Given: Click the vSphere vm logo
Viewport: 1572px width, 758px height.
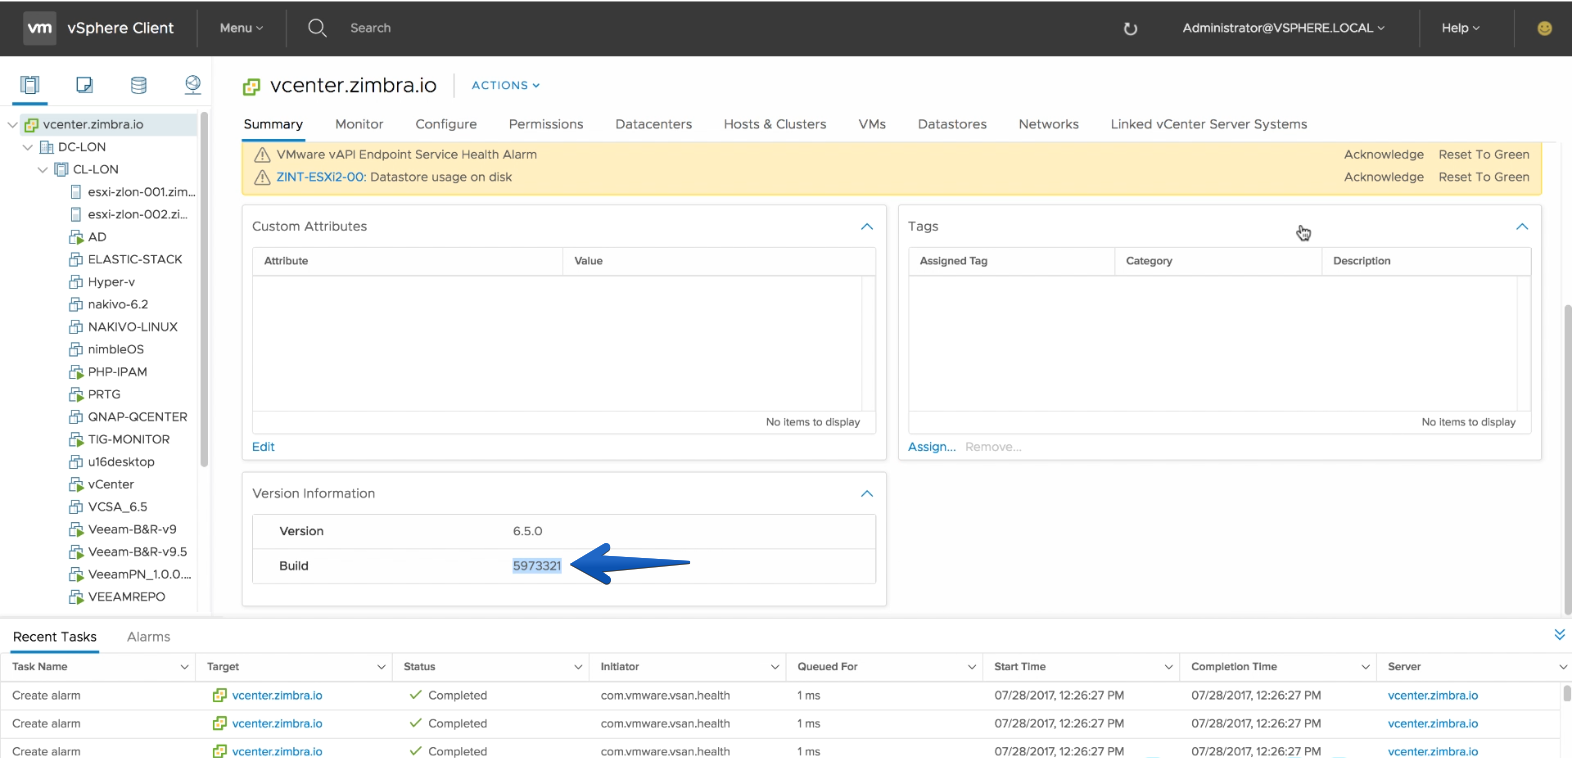Looking at the screenshot, I should 40,28.
